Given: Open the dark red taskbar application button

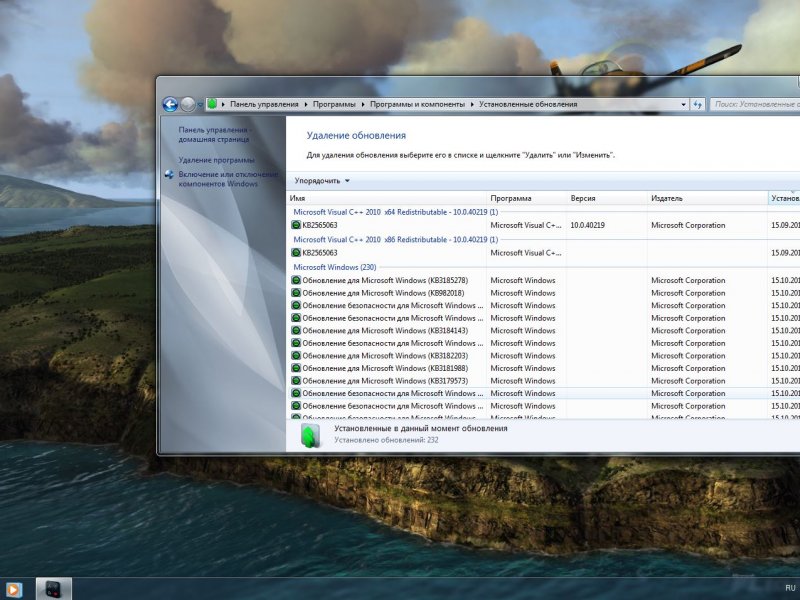Looking at the screenshot, I should (54, 589).
